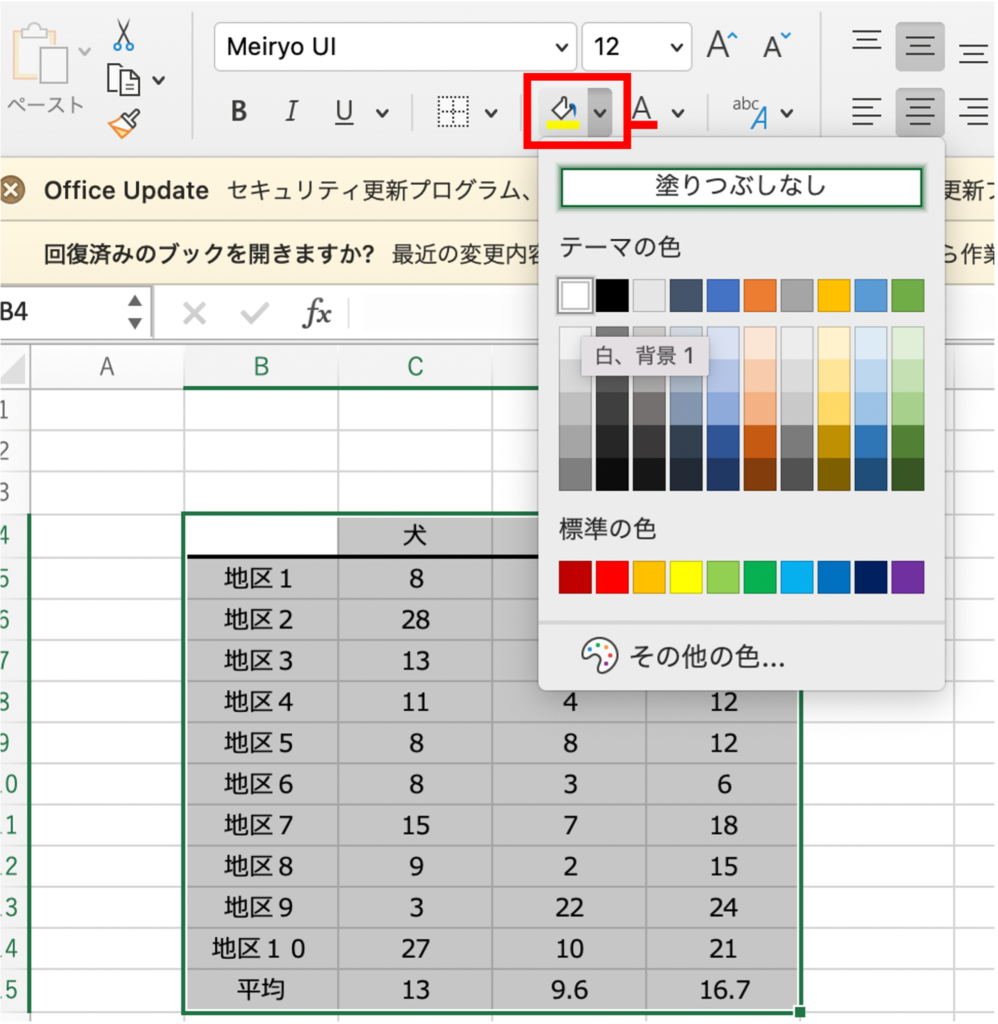The width and height of the screenshot is (998, 1024).
Task: Click the fill color paint bucket icon
Action: [x=564, y=112]
